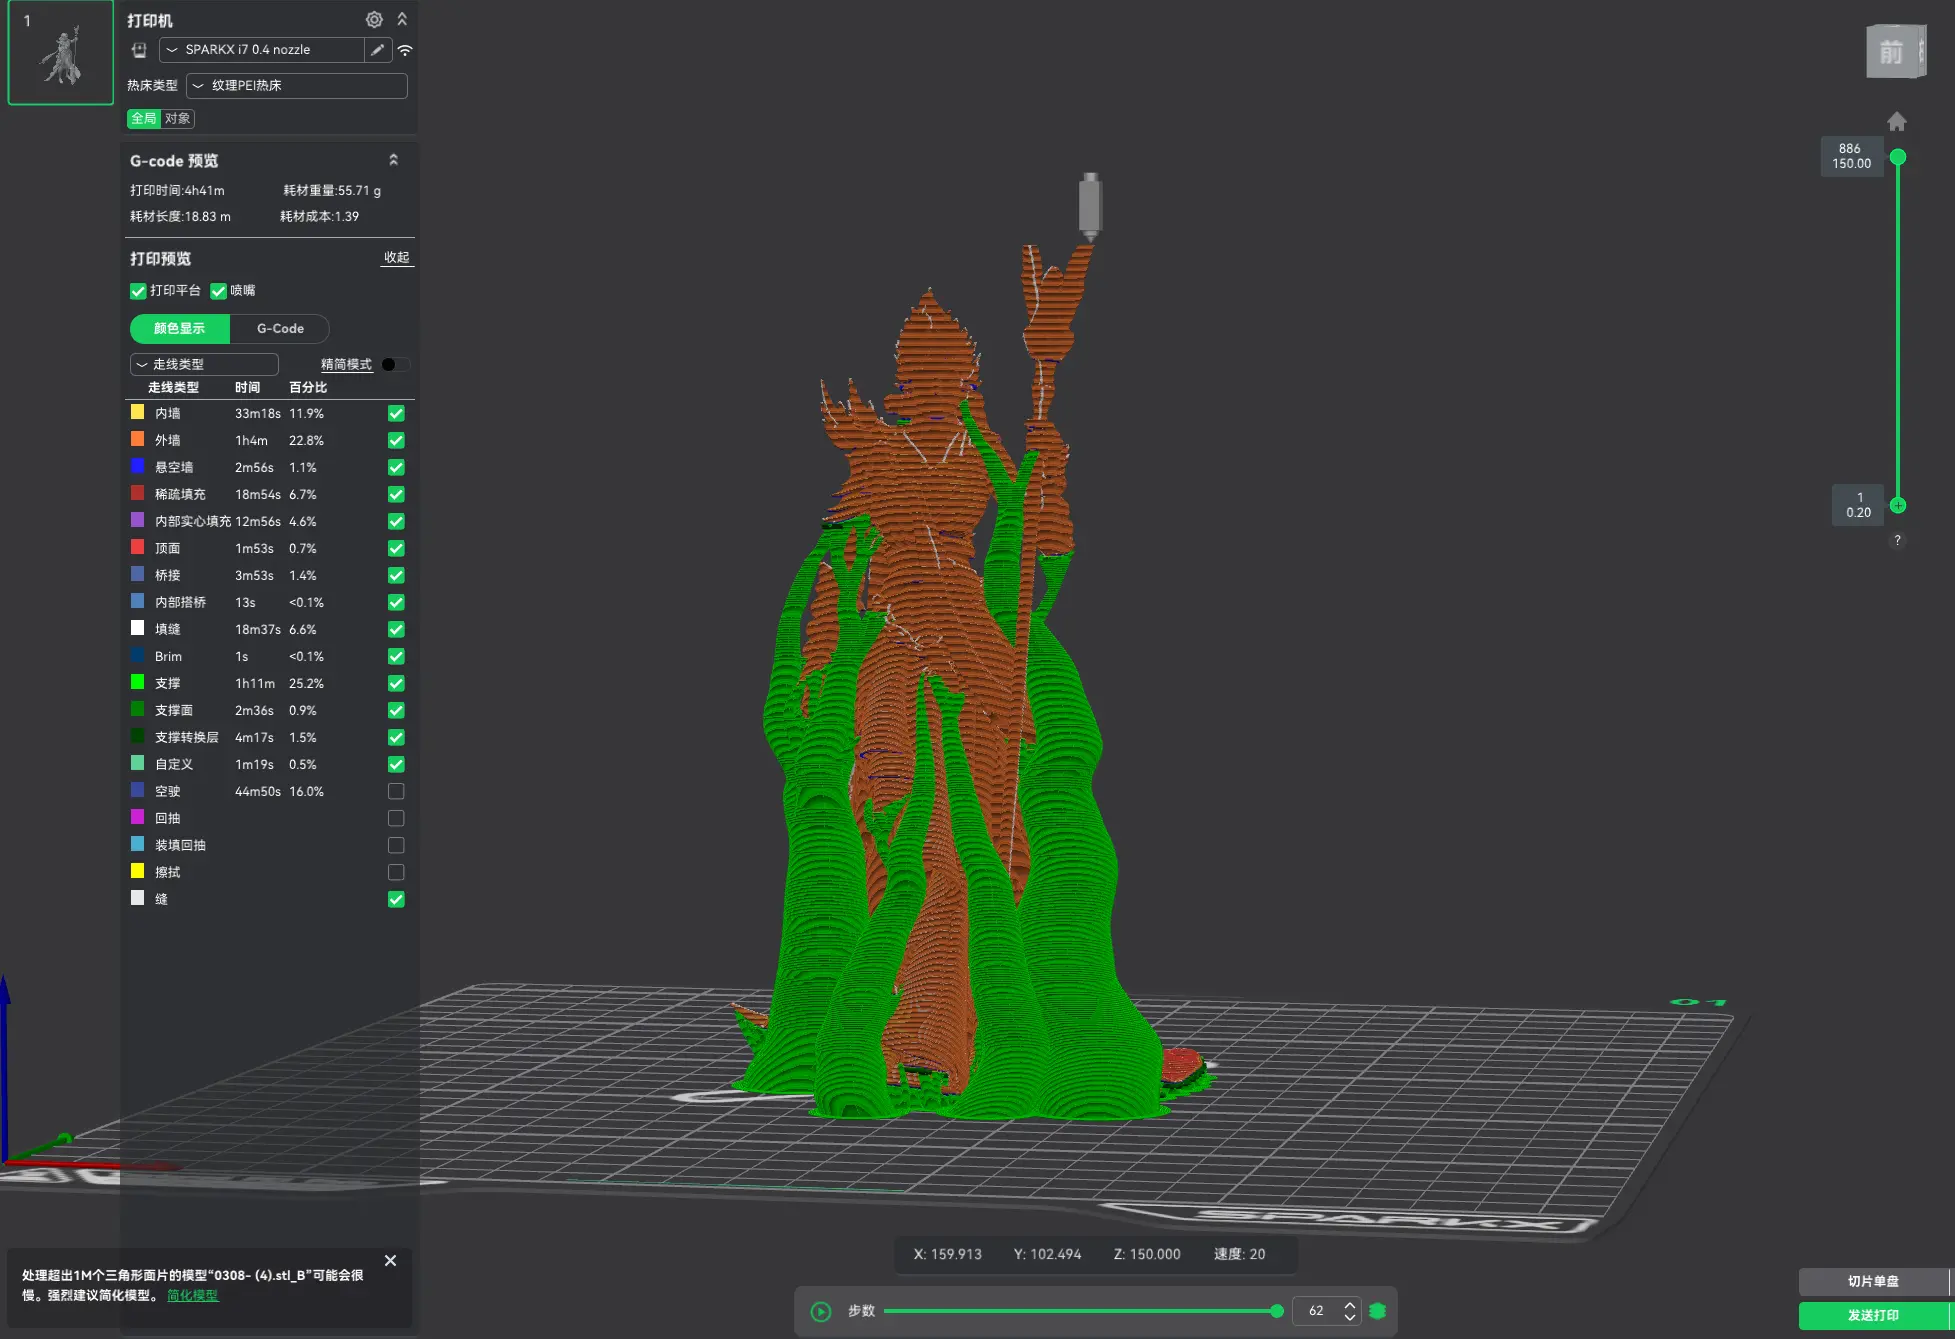Select the 对象 tab

177,118
